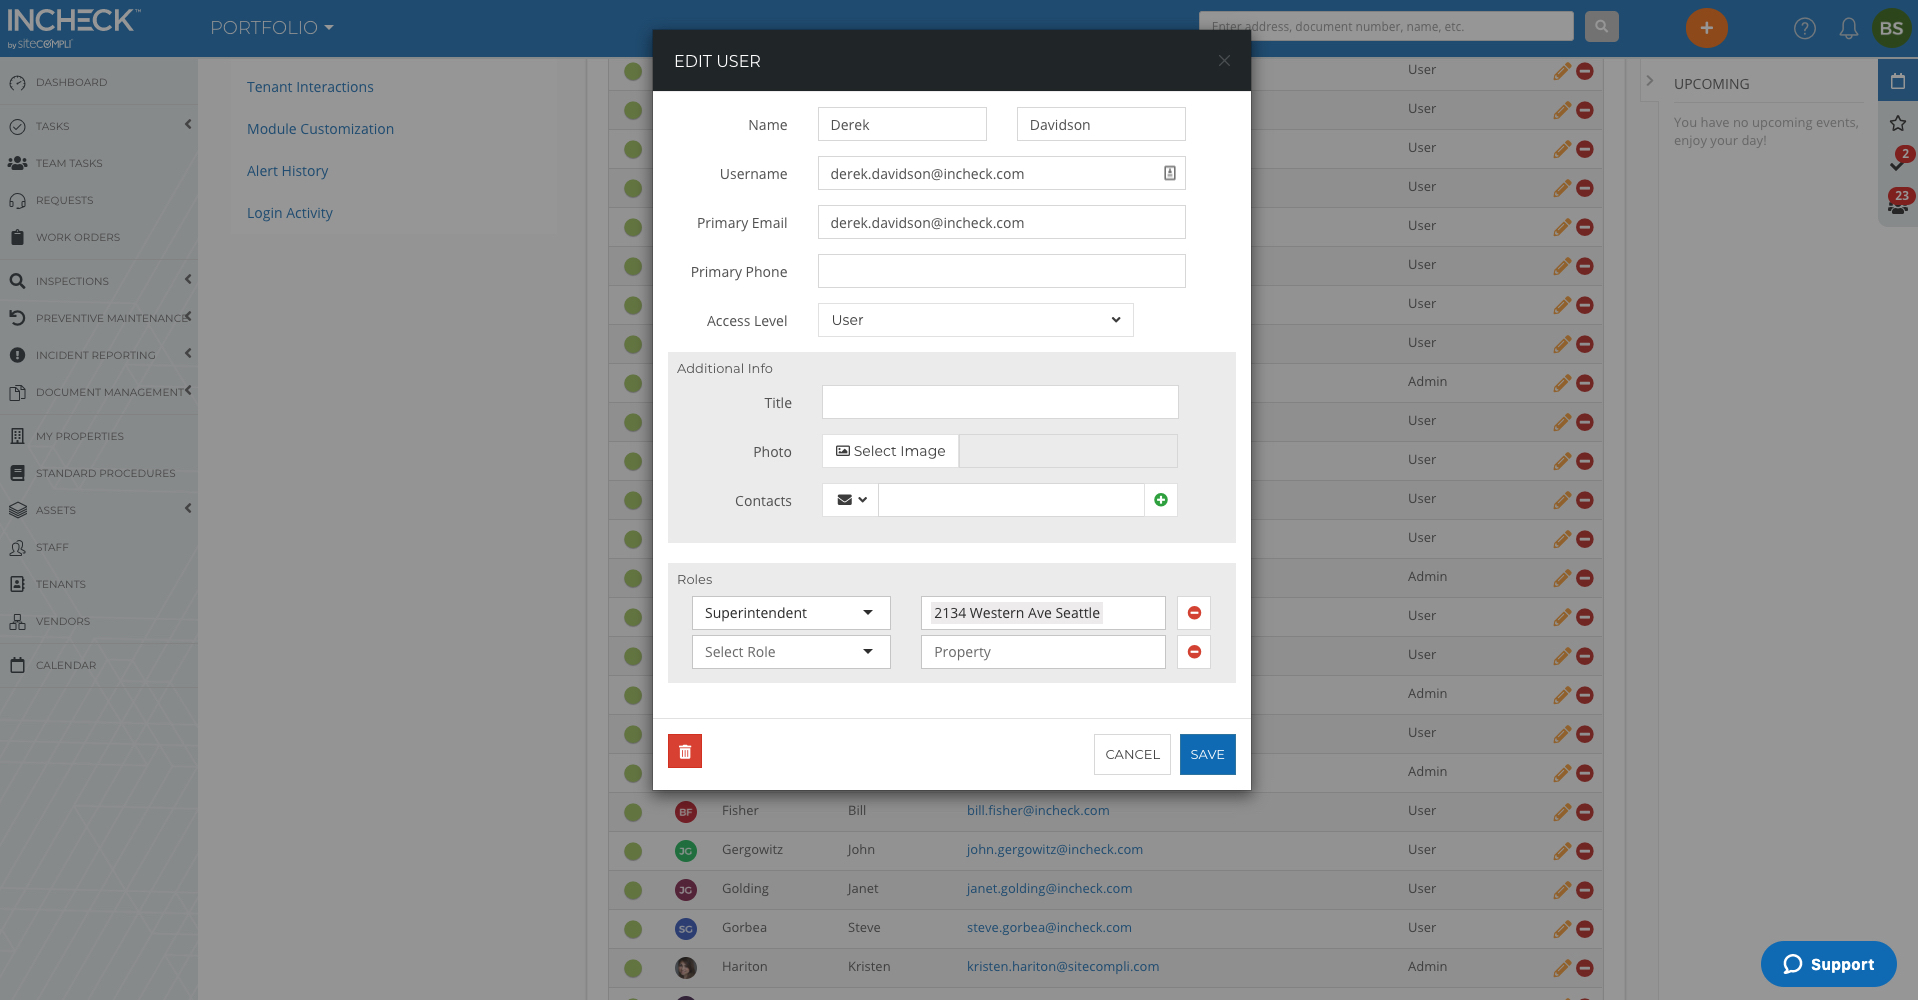Open the Portfolio menu
This screenshot has width=1918, height=1000.
pyautogui.click(x=271, y=28)
